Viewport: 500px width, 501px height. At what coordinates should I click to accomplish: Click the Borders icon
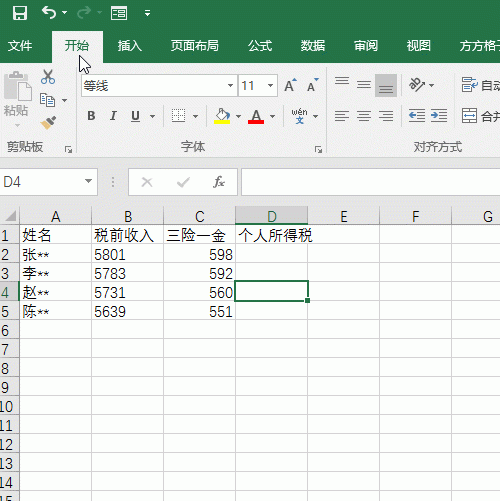[178, 116]
